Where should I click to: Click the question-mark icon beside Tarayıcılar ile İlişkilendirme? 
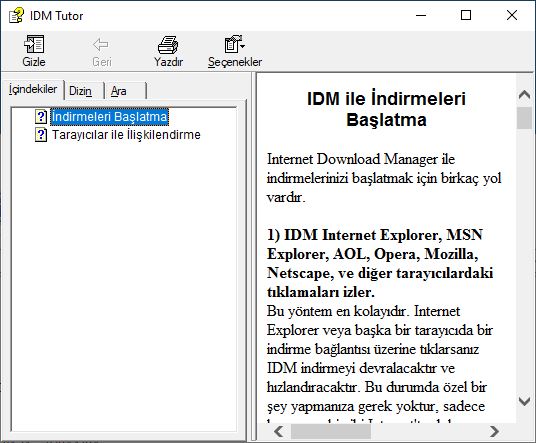41,135
